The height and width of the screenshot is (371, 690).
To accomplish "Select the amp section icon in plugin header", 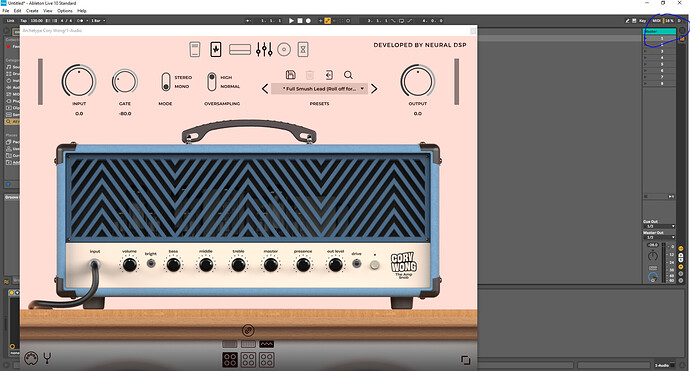I will 216,49.
